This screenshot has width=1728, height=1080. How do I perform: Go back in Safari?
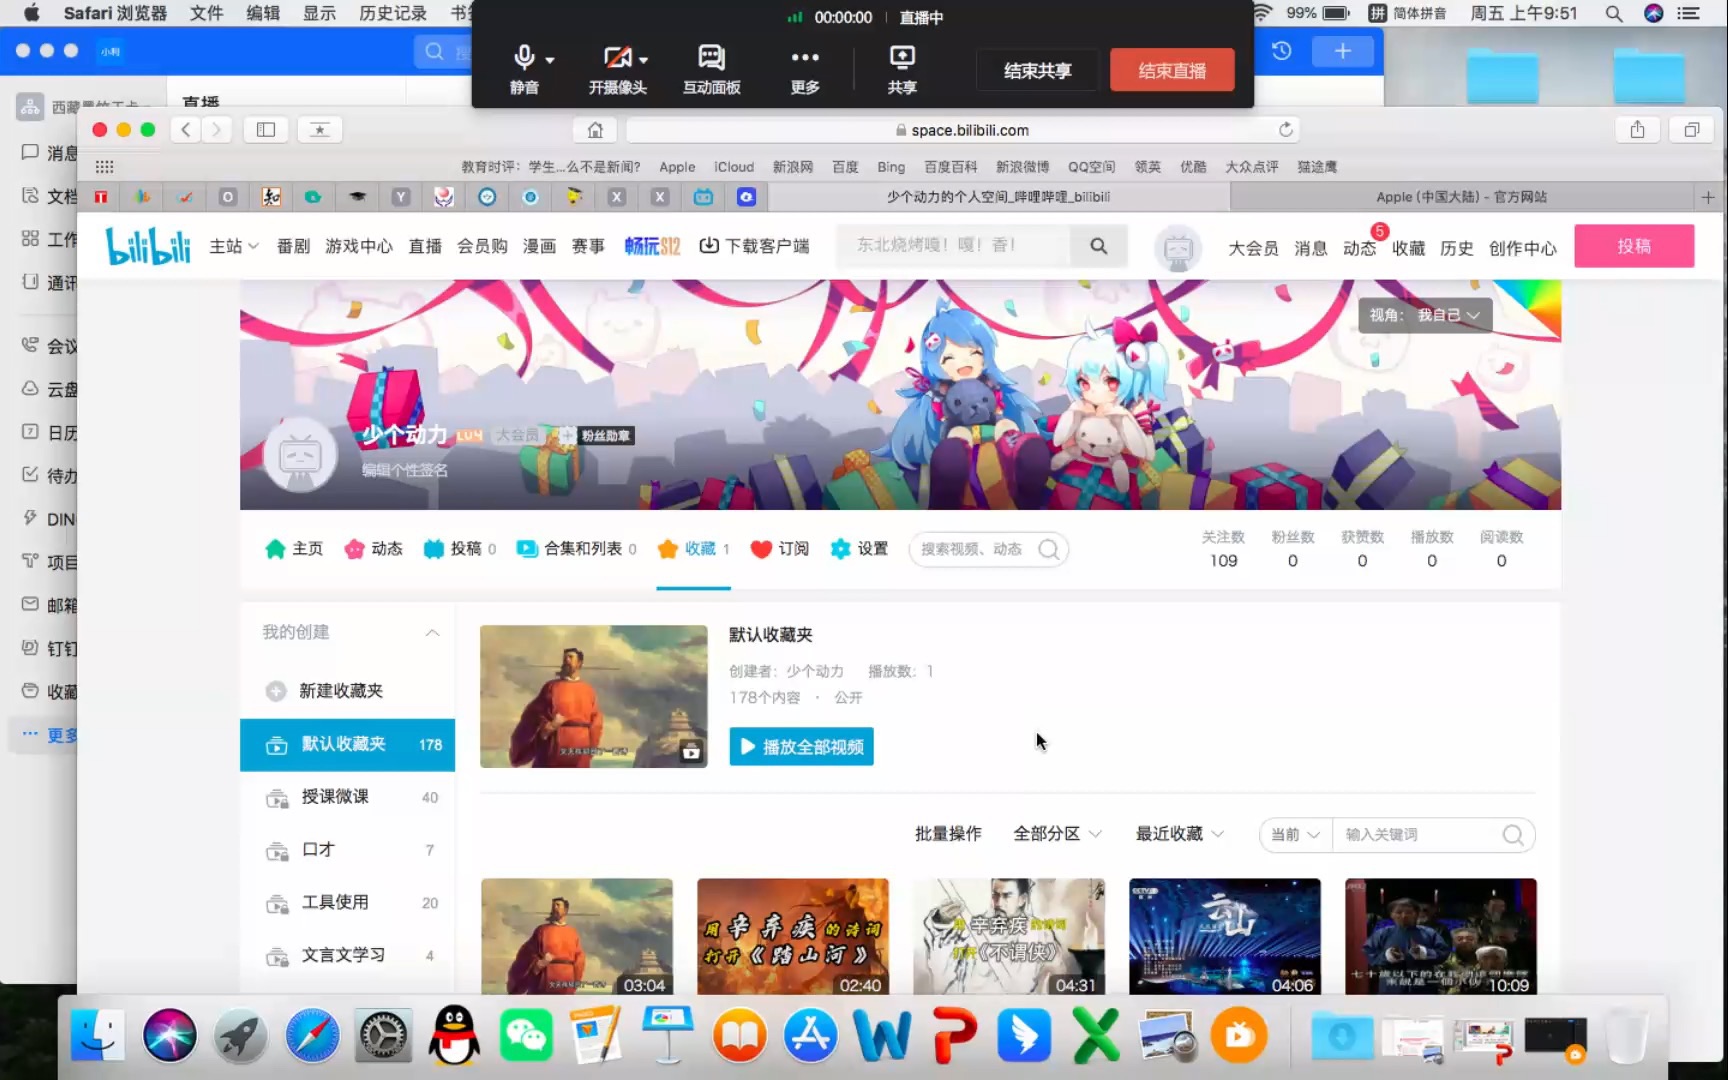coord(186,130)
